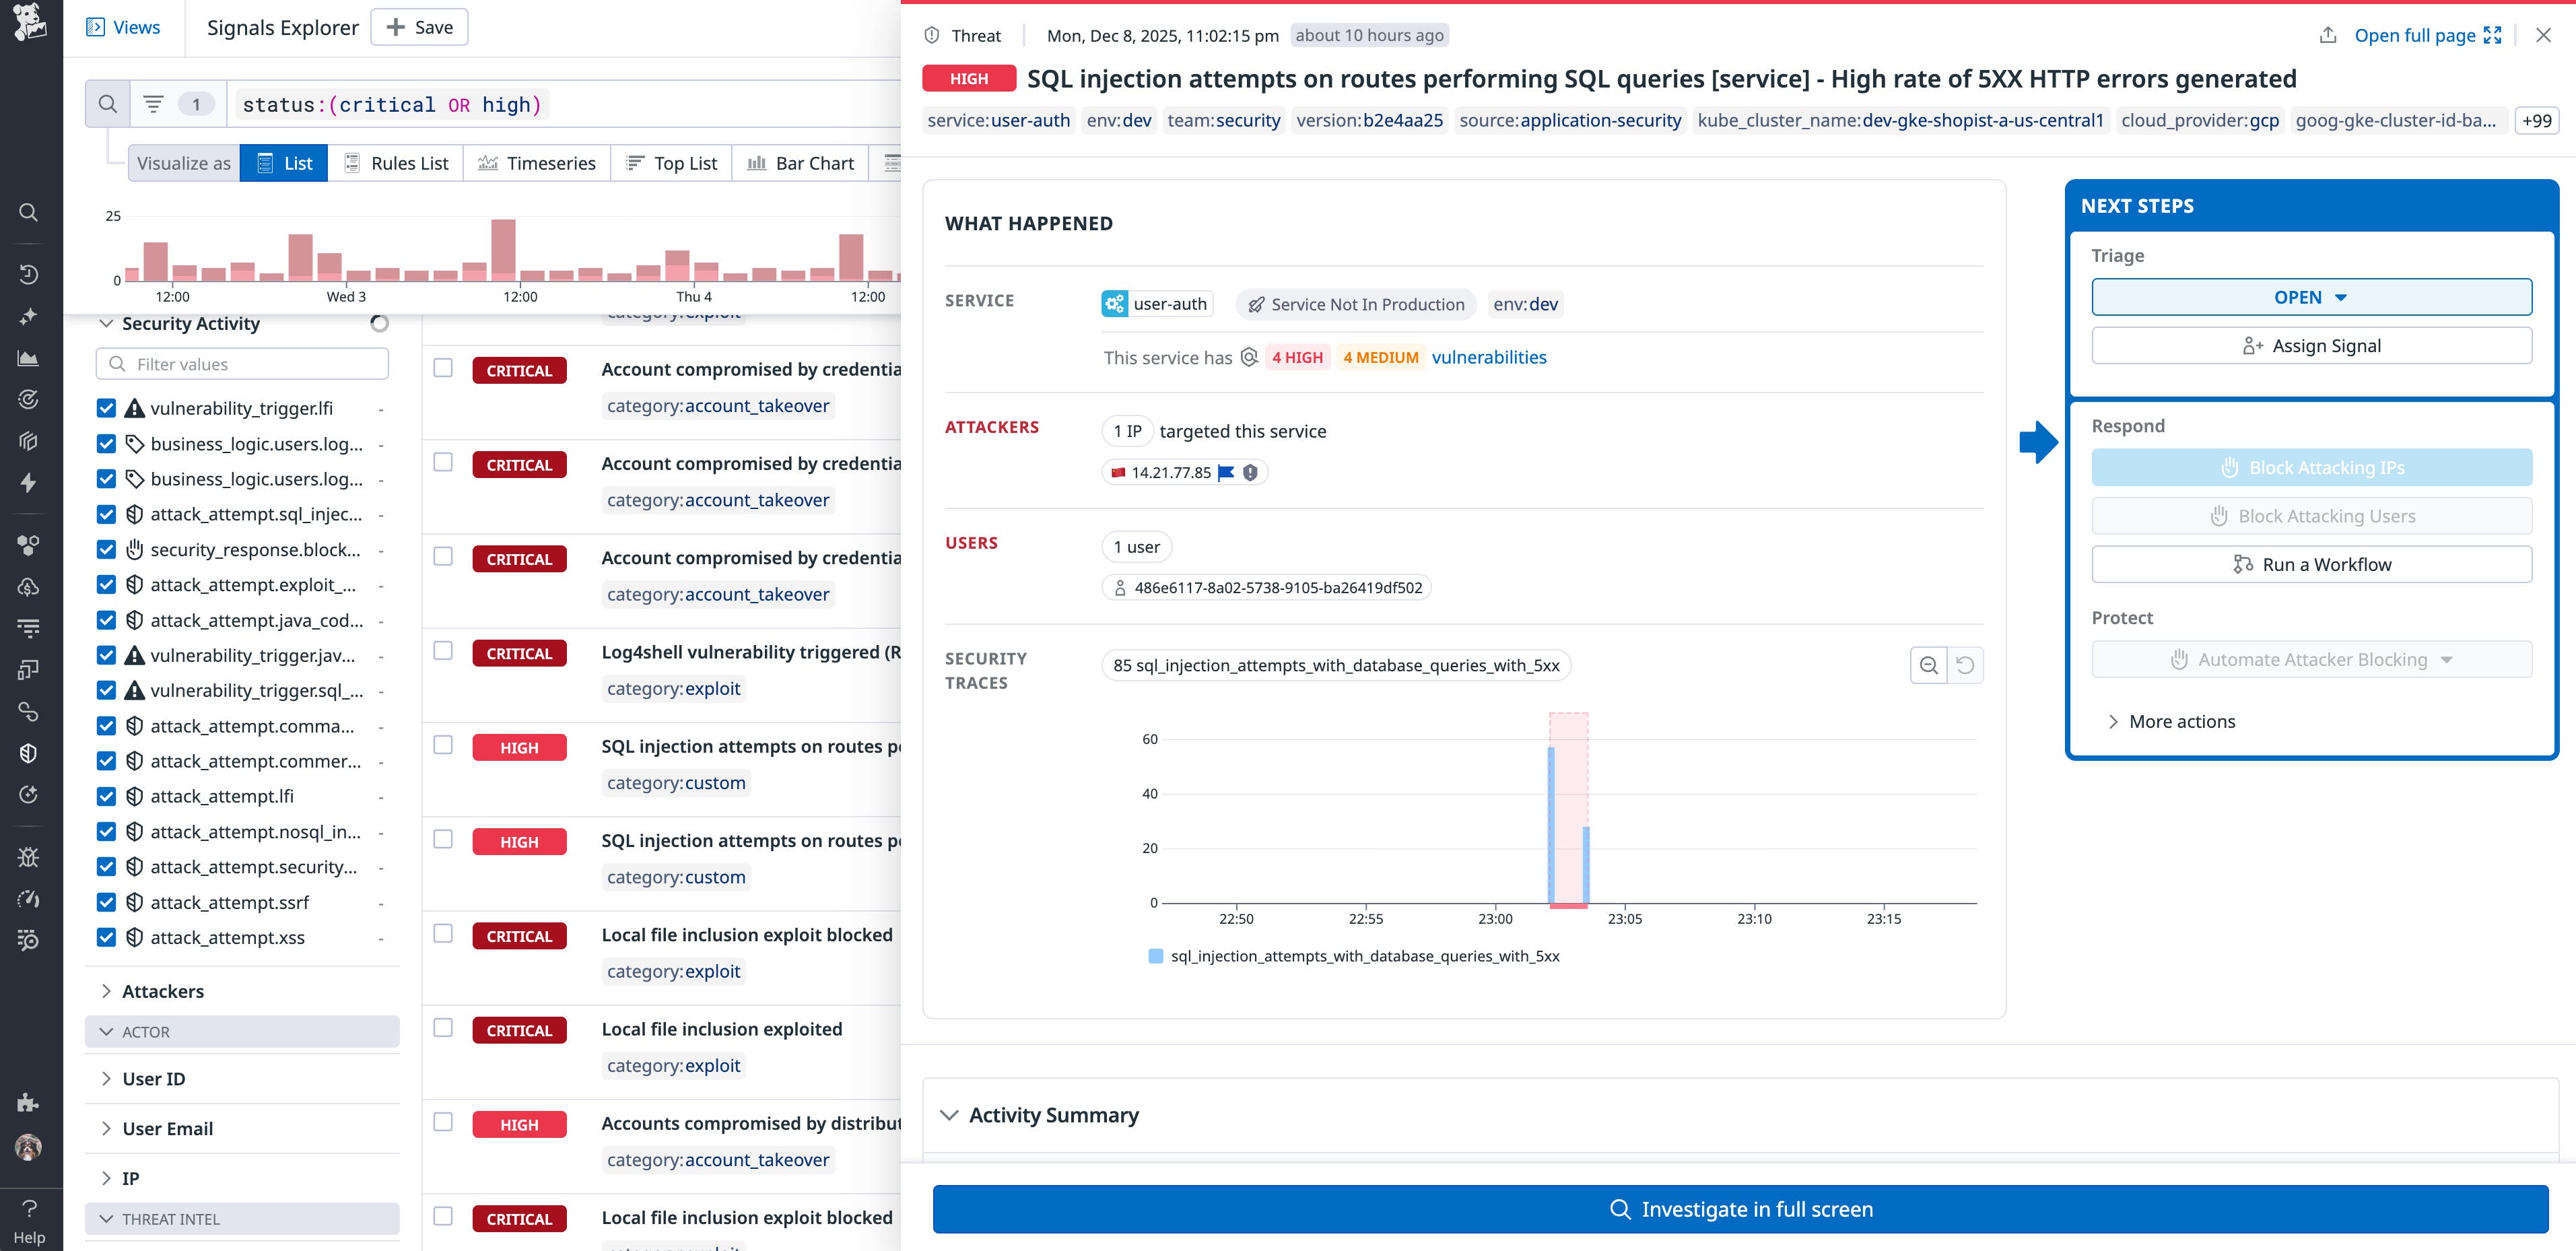This screenshot has height=1251, width=2576.
Task: Select the Log4shell vulnerability signal checkbox
Action: point(443,651)
